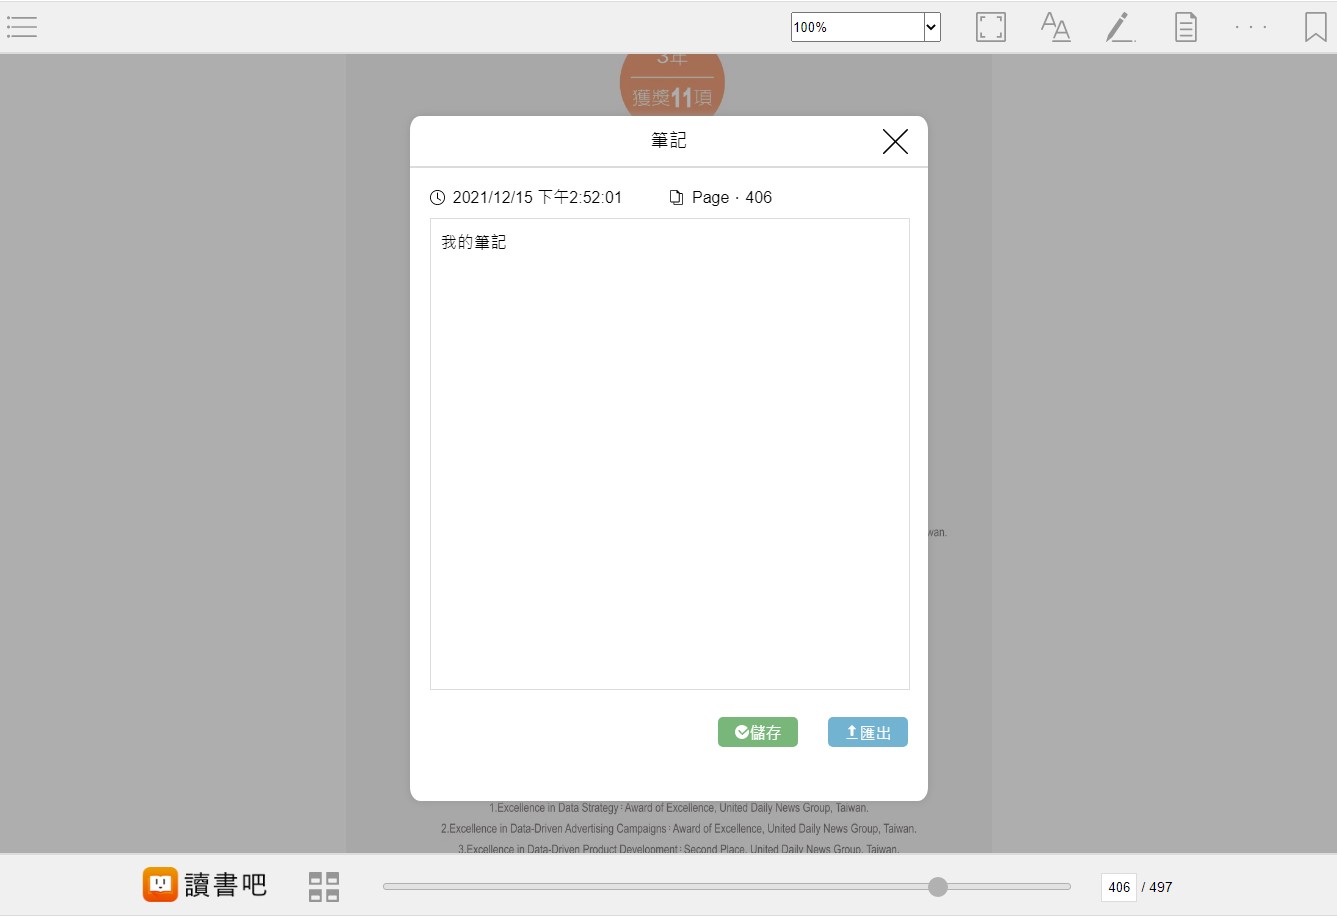This screenshot has height=918, width=1337.
Task: Click the total pages 497 label
Action: (1160, 887)
